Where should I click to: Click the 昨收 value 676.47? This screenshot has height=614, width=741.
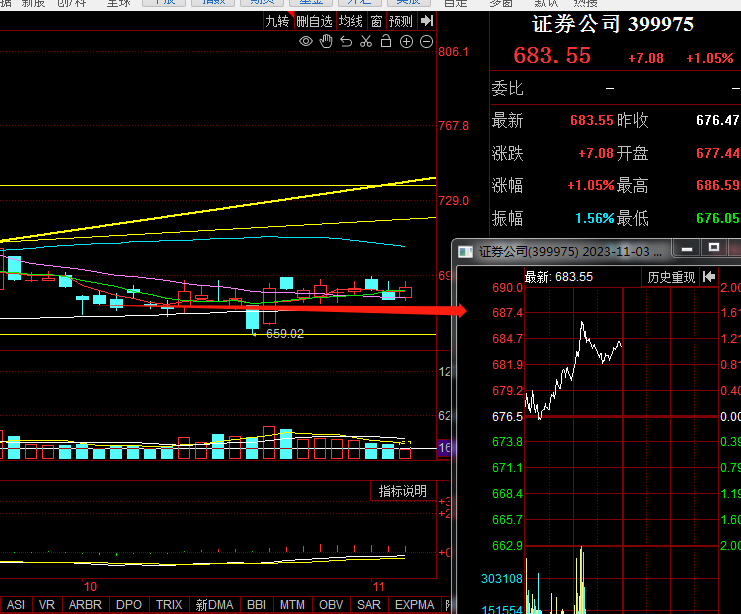717,120
